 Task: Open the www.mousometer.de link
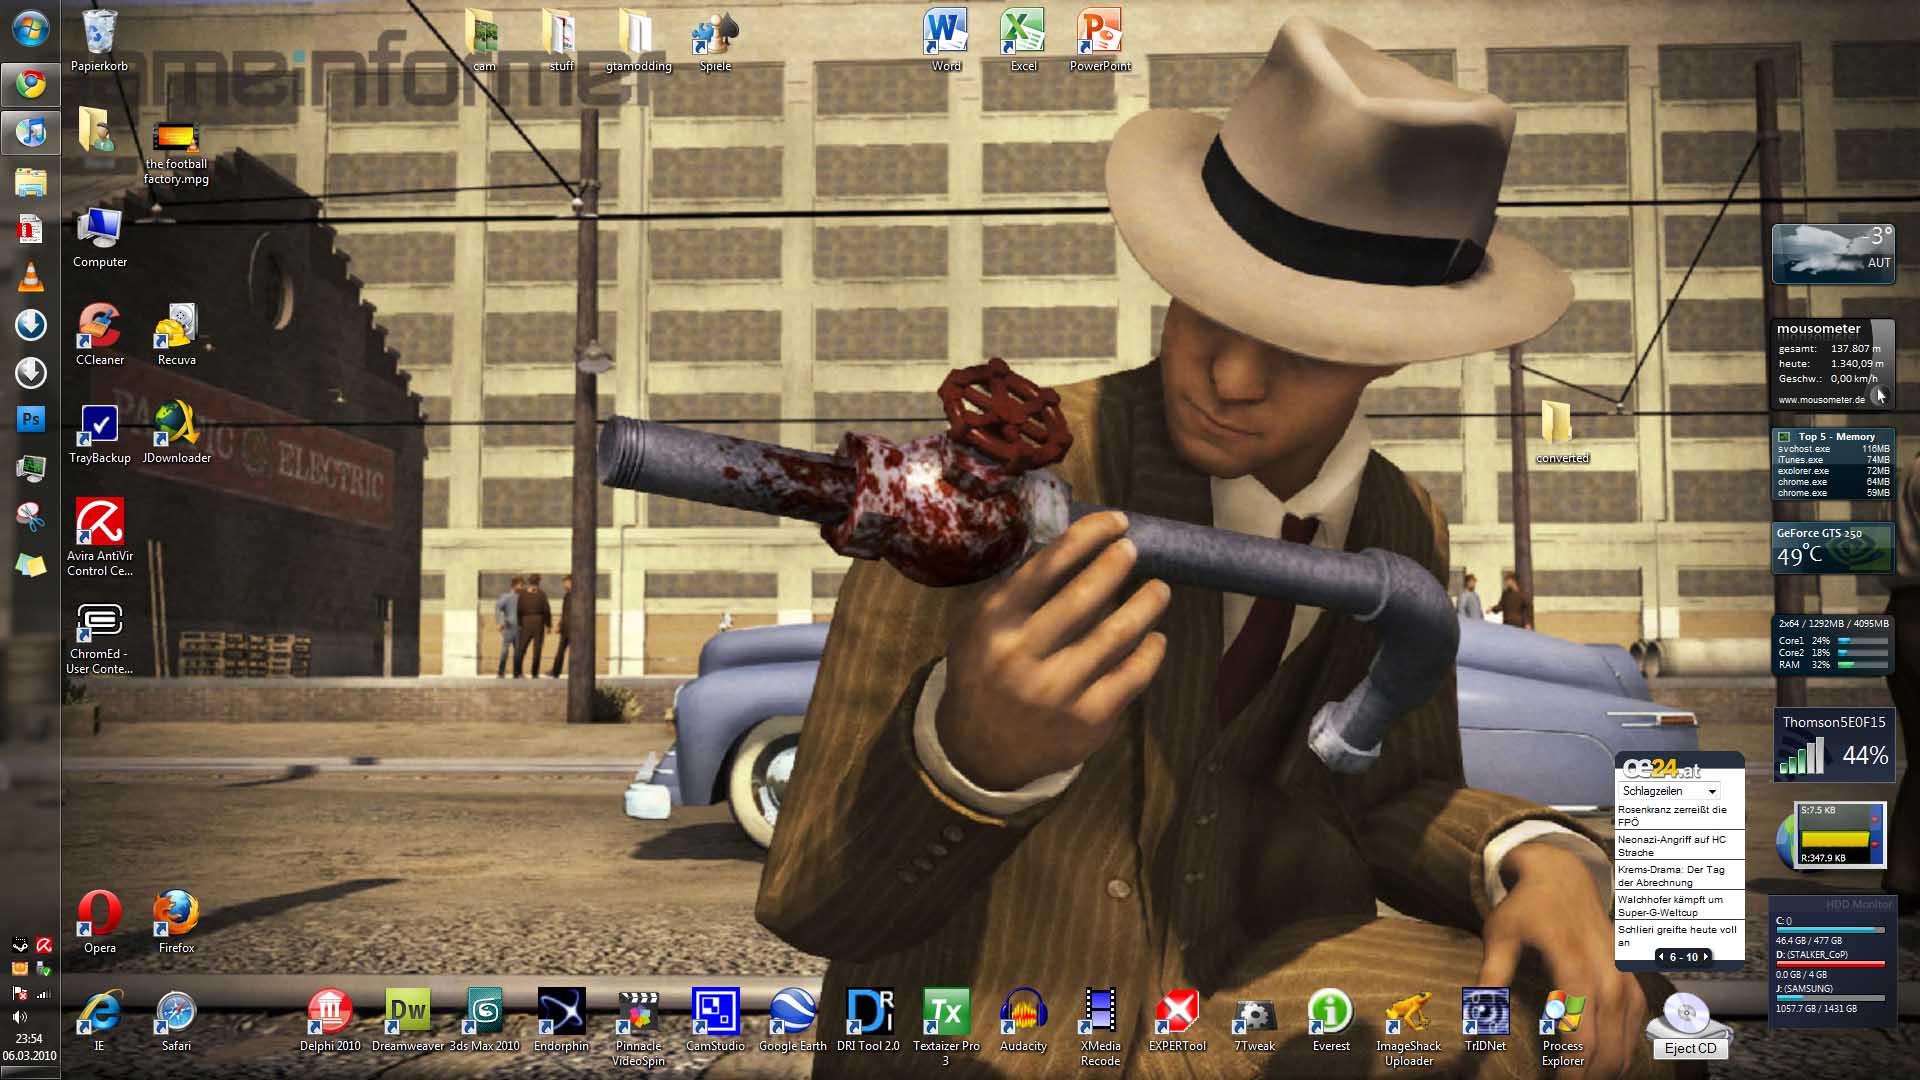coord(1821,400)
